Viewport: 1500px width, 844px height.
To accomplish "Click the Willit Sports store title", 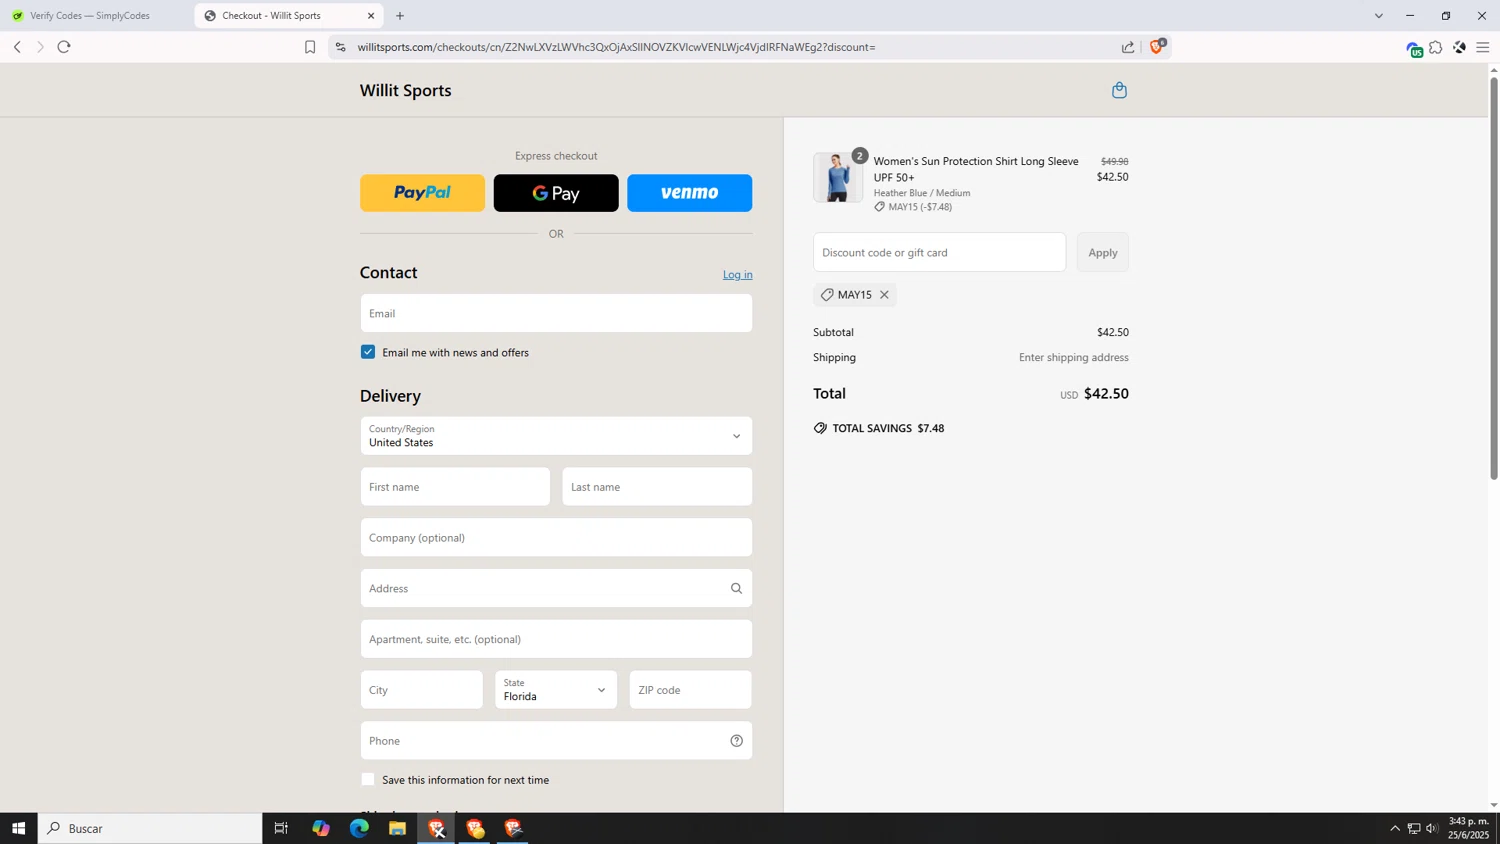I will [x=406, y=90].
